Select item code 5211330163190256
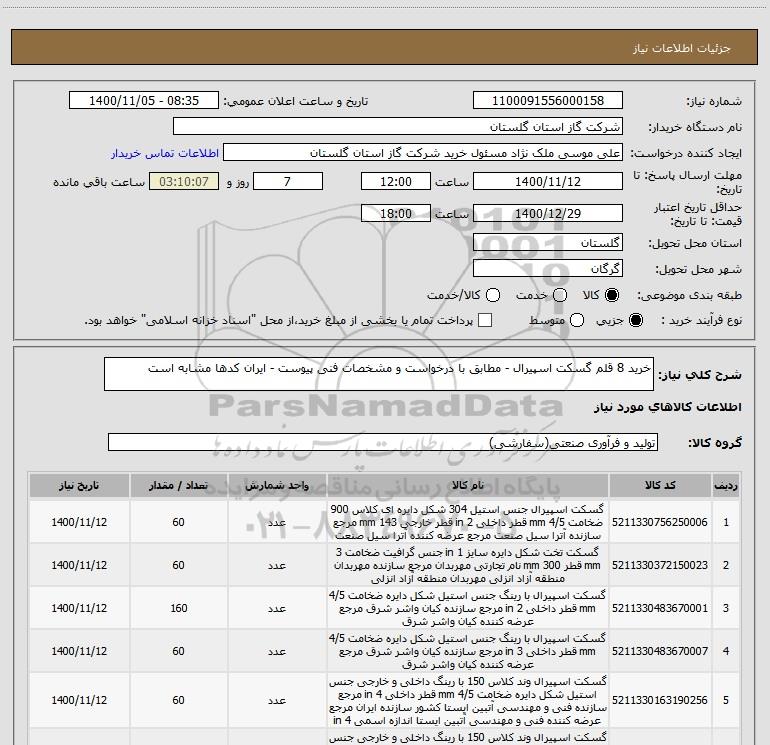The image size is (770, 745). click(660, 700)
